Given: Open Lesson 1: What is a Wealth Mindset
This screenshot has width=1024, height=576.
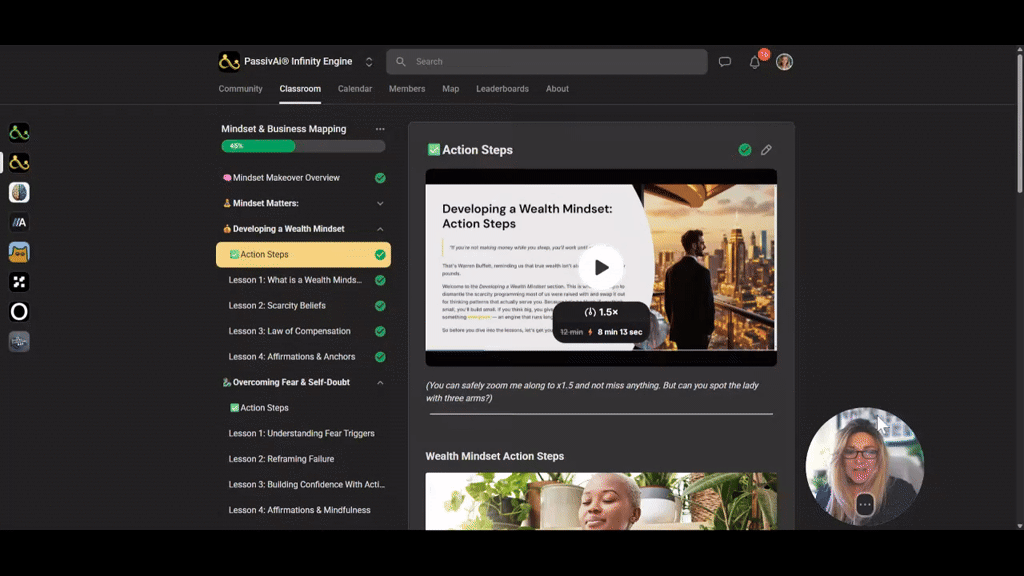Looking at the screenshot, I should click(295, 280).
